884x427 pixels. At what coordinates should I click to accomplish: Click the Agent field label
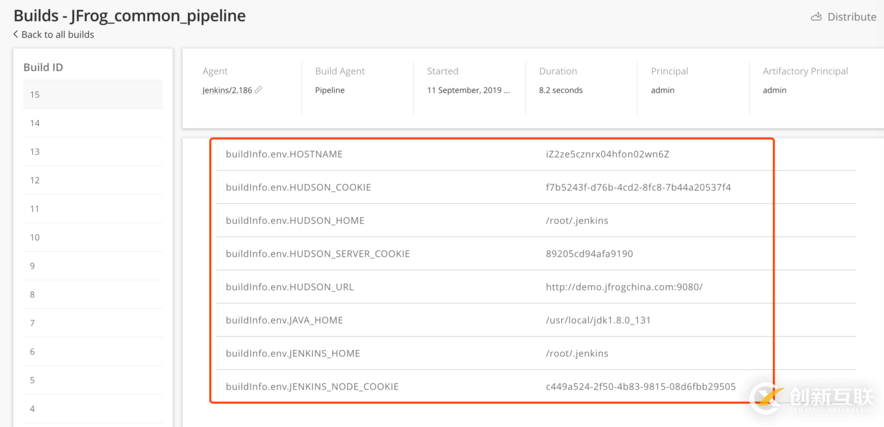[x=215, y=71]
